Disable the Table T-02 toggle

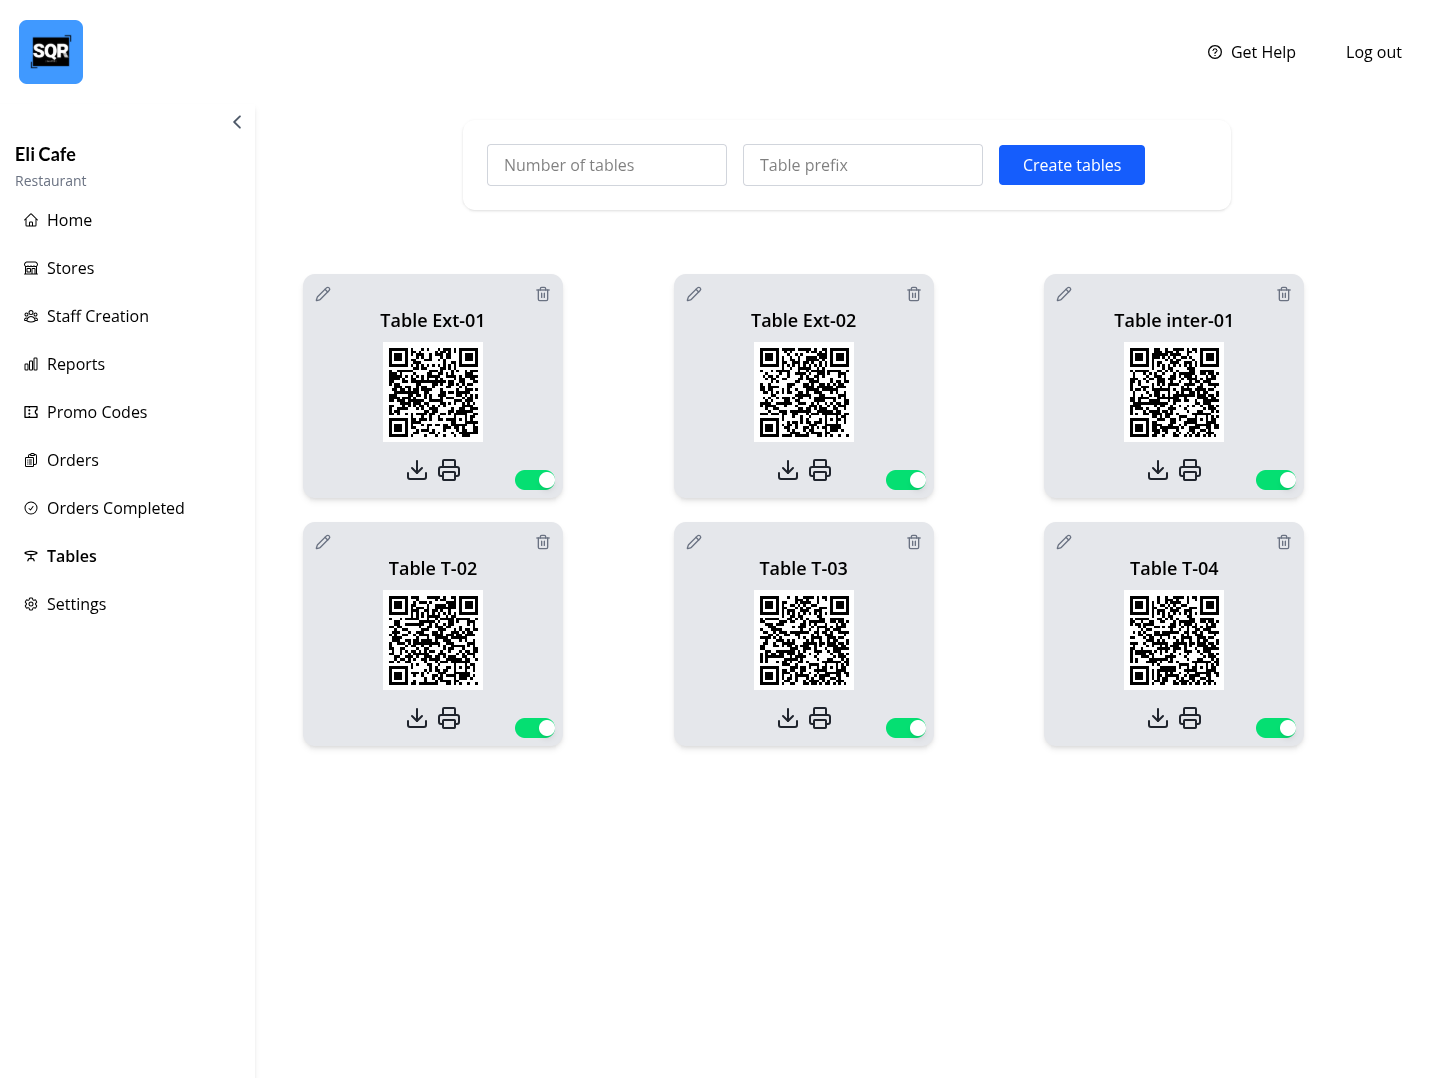point(535,728)
